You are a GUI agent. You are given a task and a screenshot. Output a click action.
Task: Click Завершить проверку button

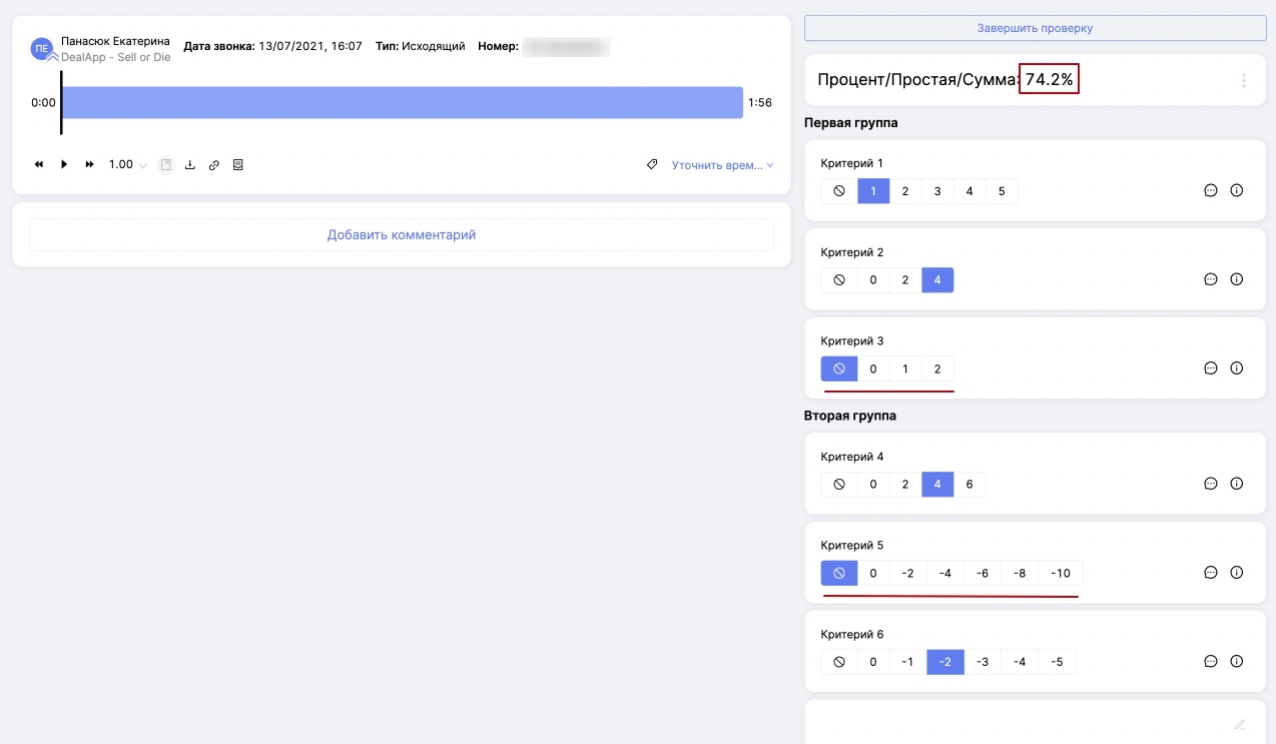point(1035,28)
